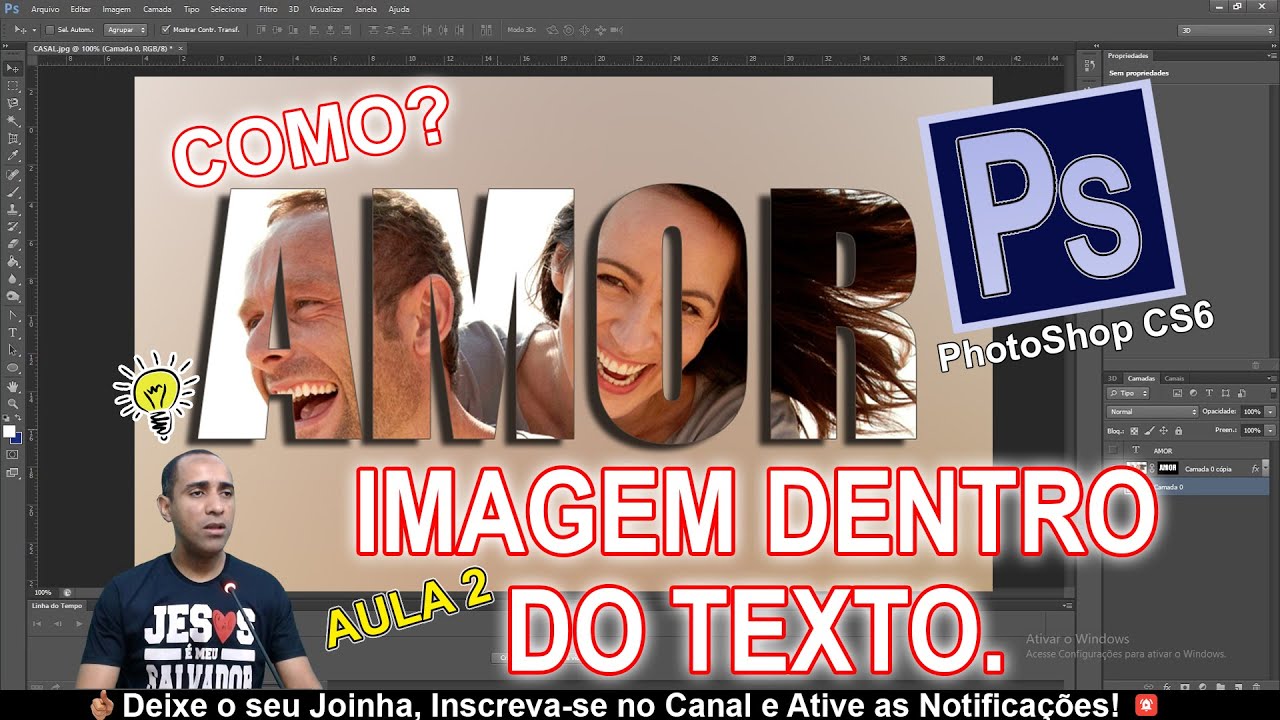Click the Quick Mask mode icon
The height and width of the screenshot is (720, 1280).
[x=13, y=455]
